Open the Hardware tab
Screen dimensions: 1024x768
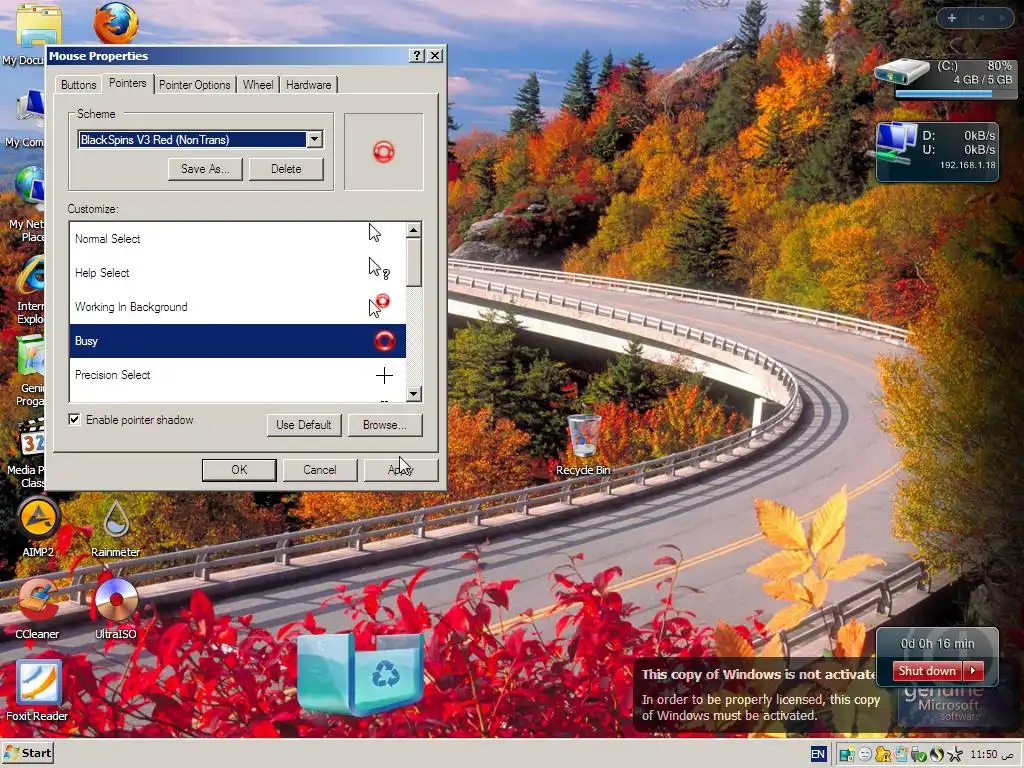[x=308, y=85]
